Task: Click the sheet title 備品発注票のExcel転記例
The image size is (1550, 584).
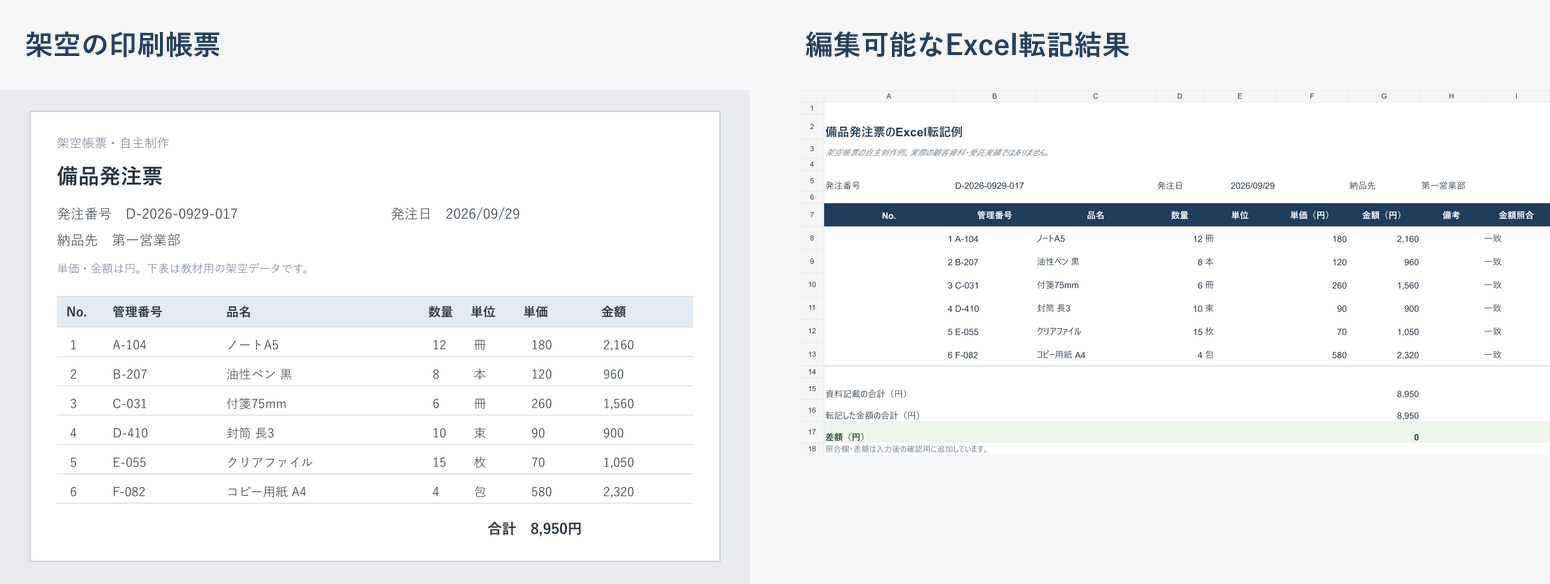Action: coord(894,132)
